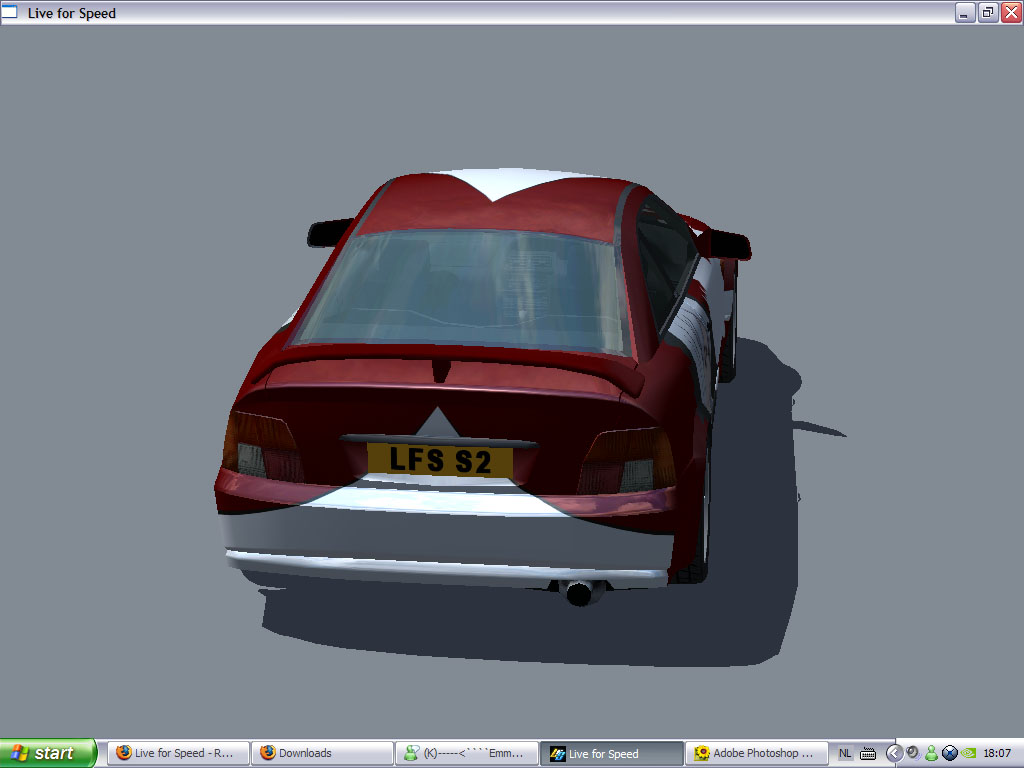Click the NL language indicator

(x=844, y=753)
